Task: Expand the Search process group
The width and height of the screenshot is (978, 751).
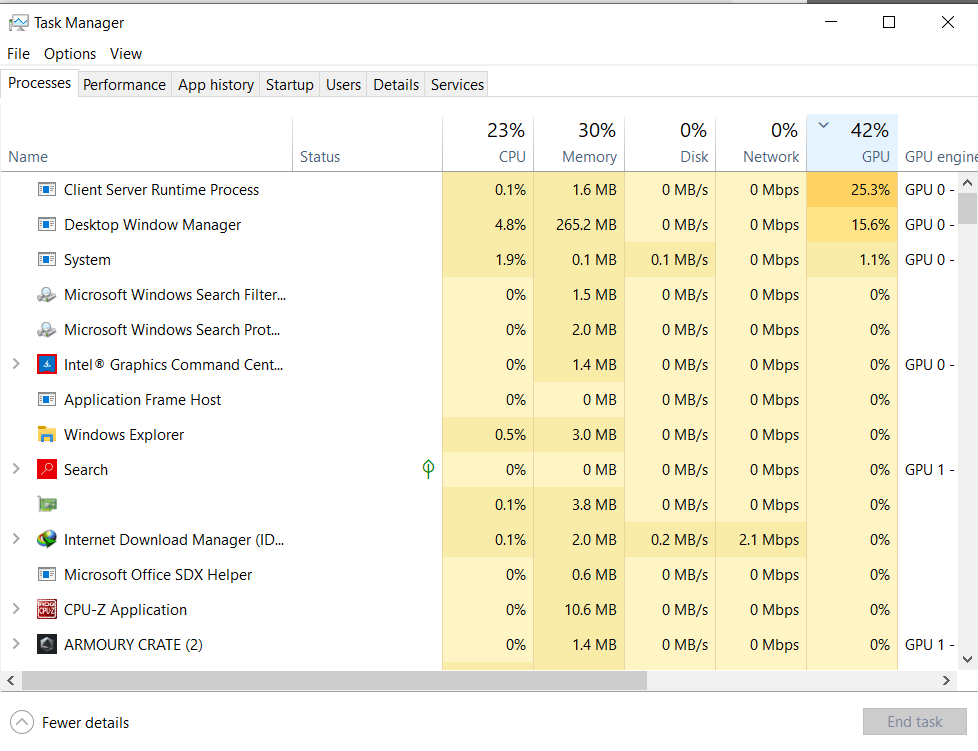Action: tap(16, 468)
